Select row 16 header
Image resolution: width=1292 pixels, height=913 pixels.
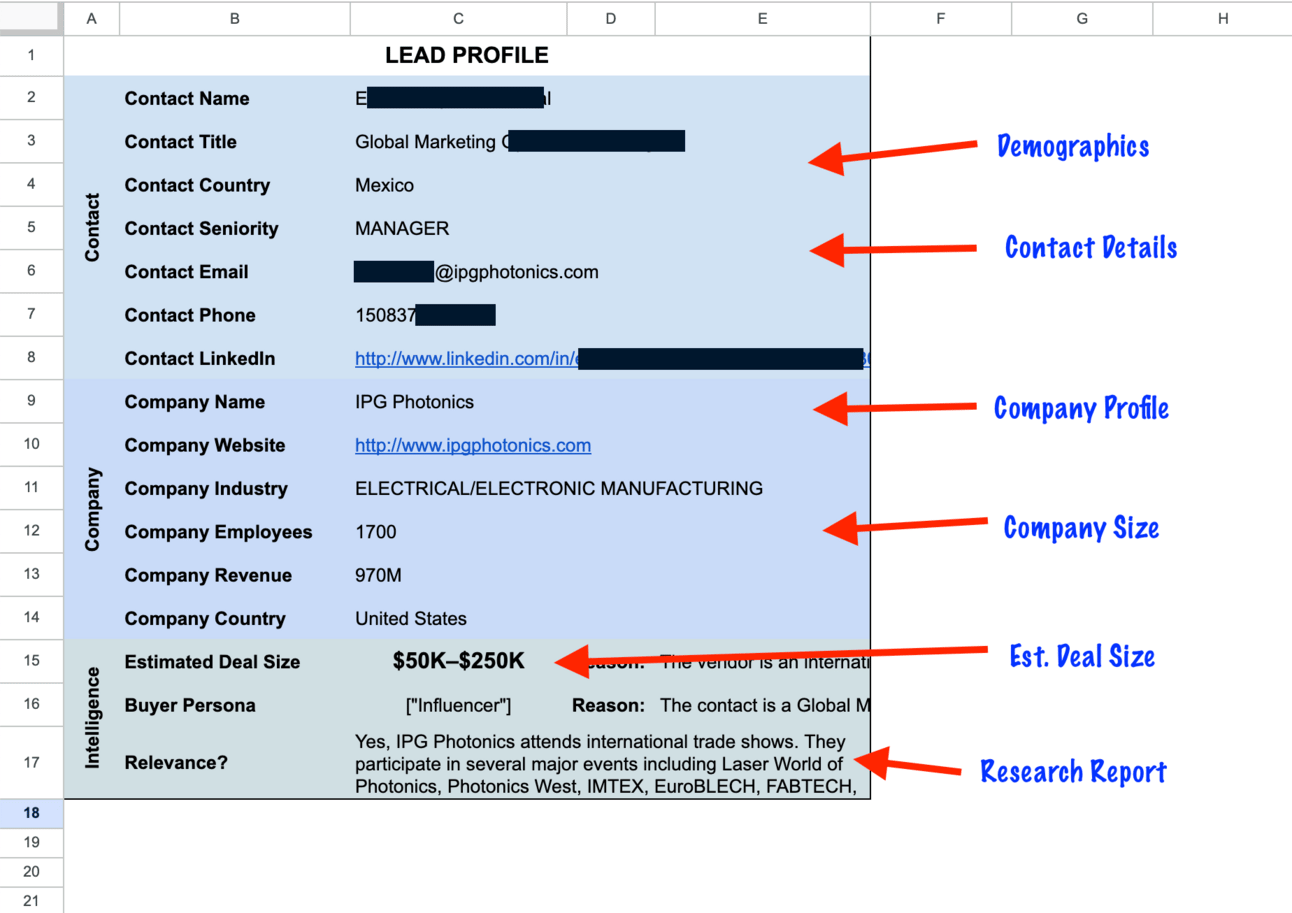[x=32, y=705]
